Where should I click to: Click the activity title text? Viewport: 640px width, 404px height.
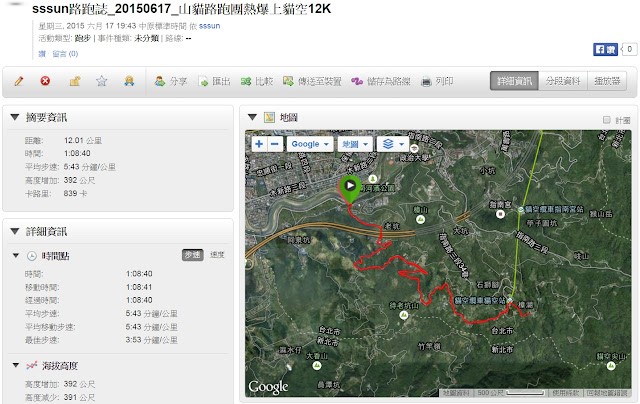pyautogui.click(x=182, y=9)
